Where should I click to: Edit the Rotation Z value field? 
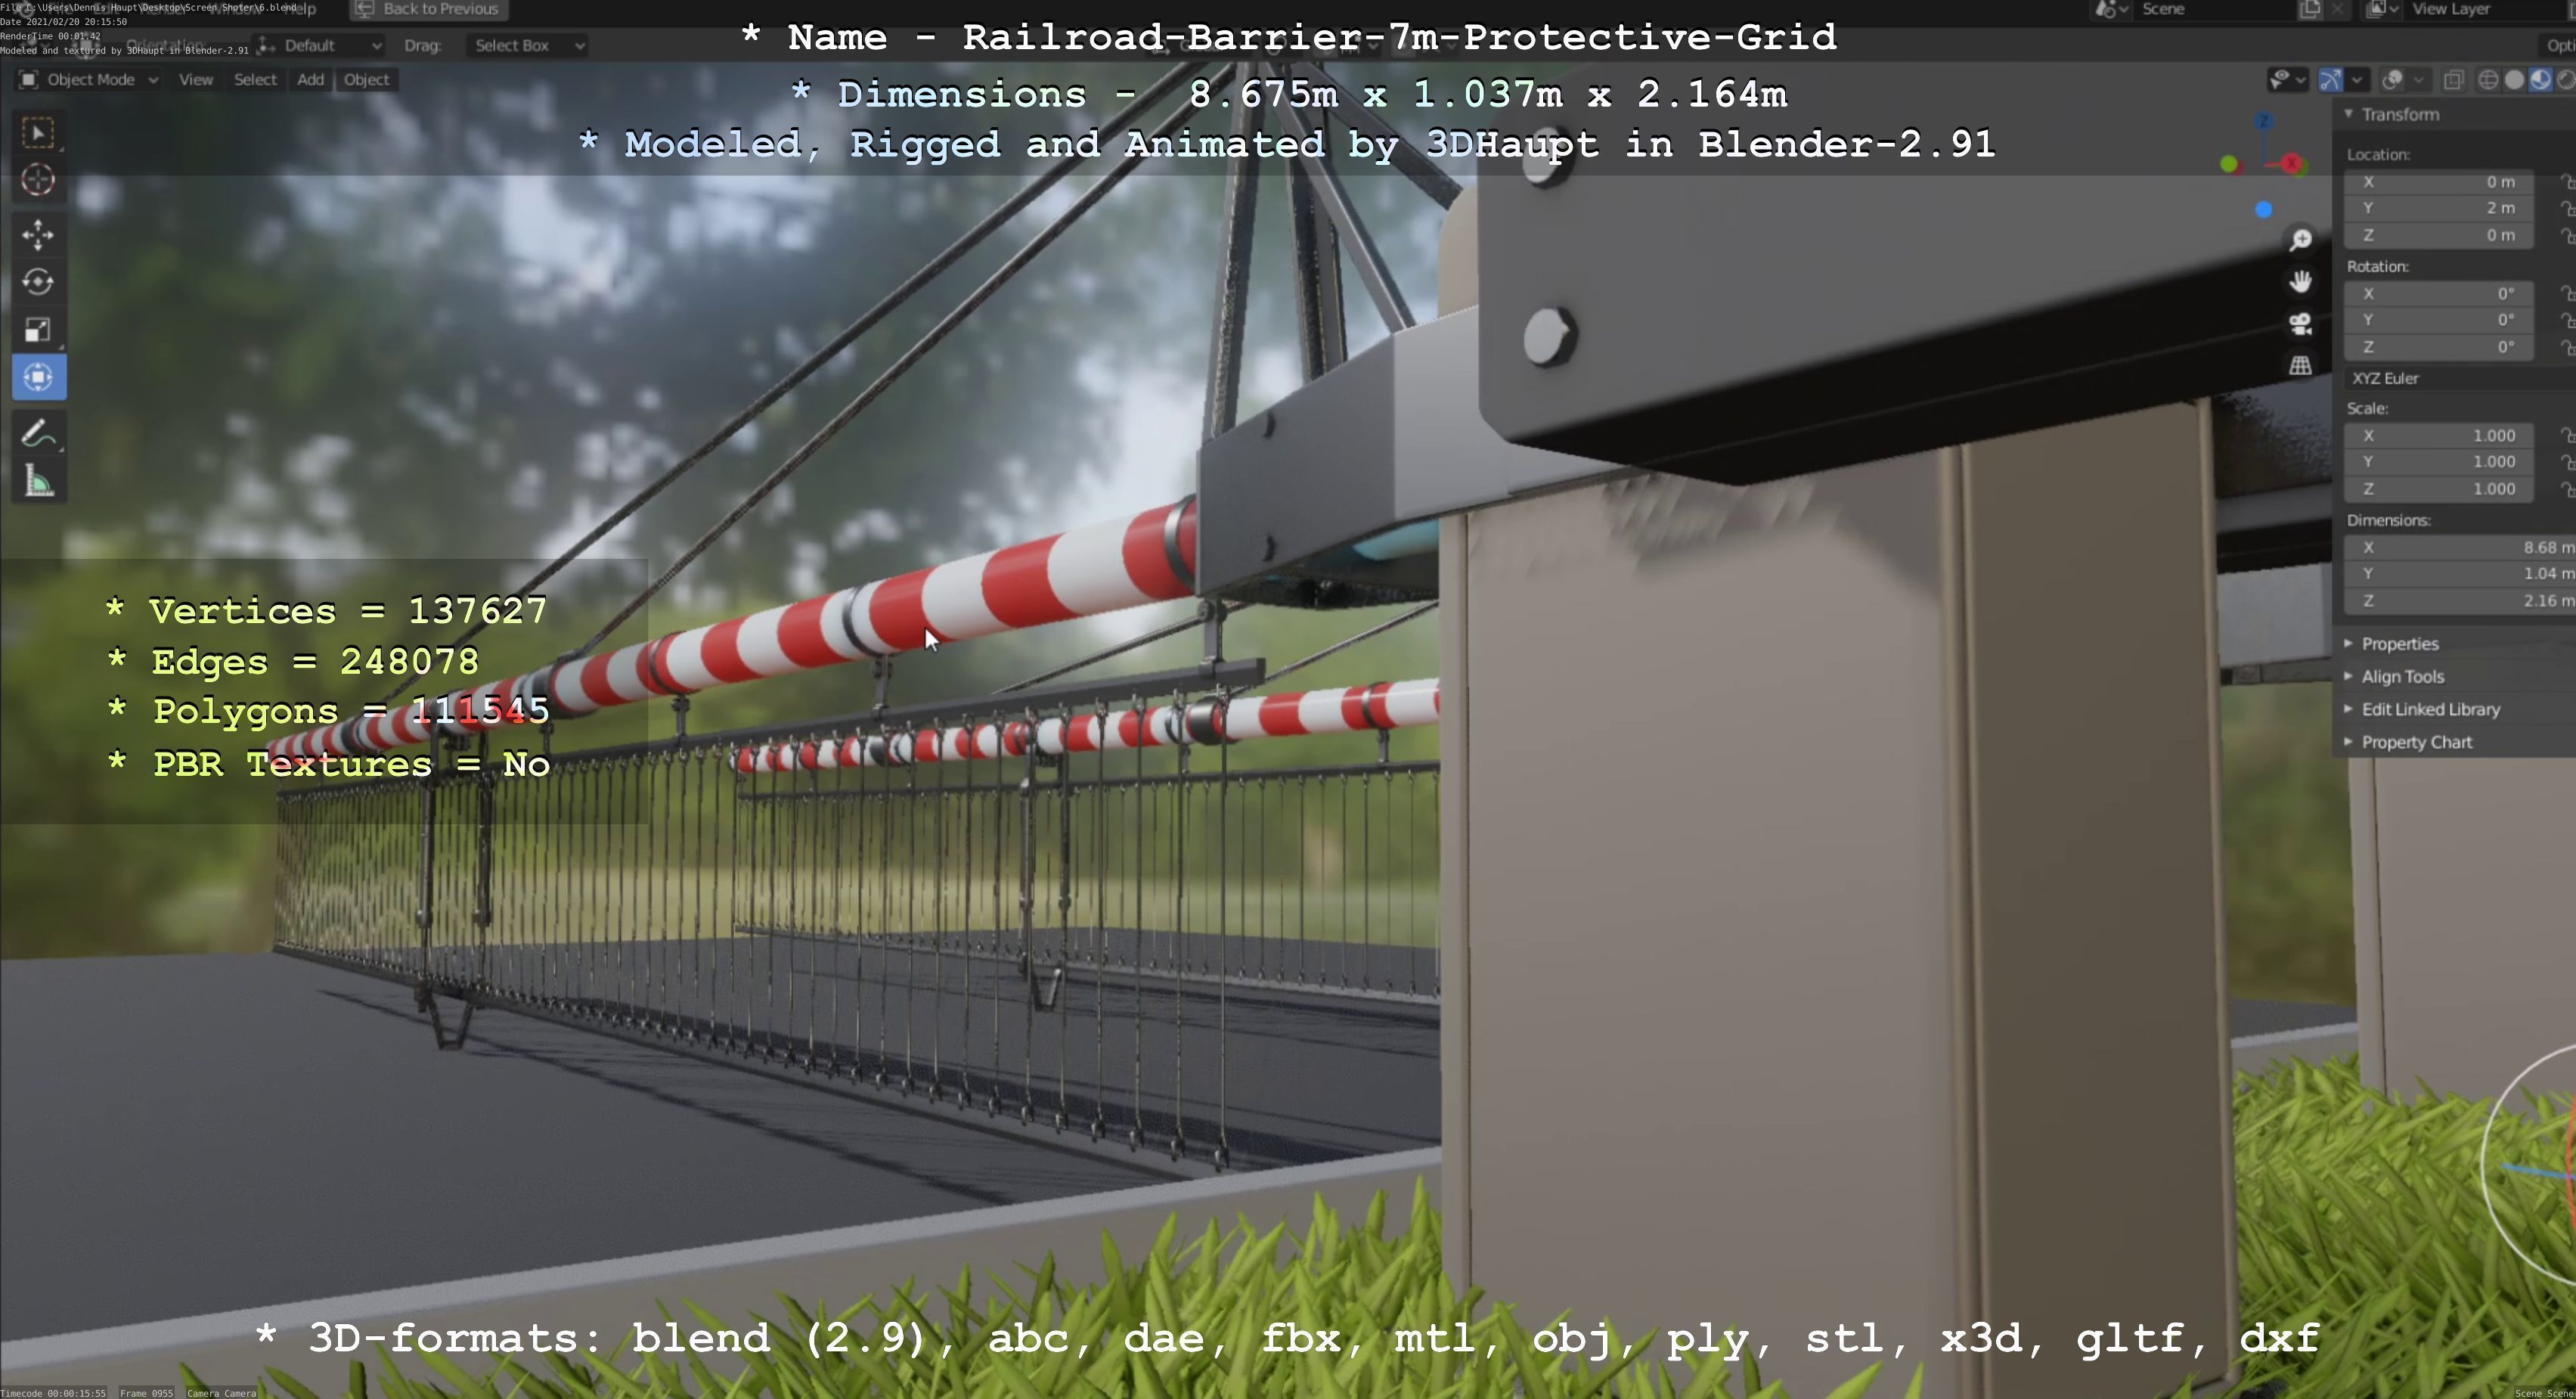pos(2439,347)
